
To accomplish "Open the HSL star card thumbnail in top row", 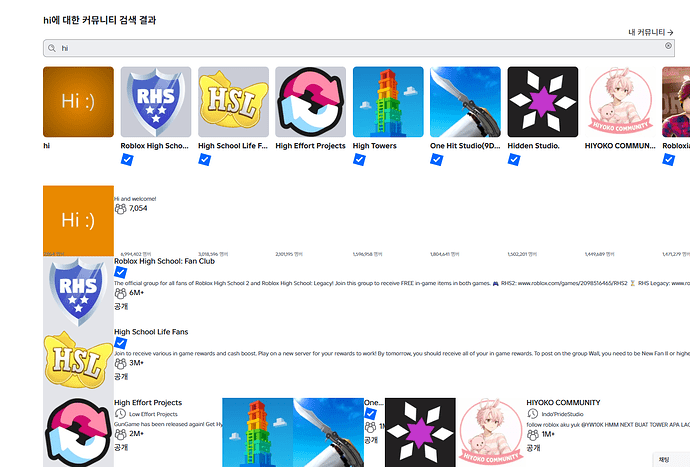I will 233,102.
